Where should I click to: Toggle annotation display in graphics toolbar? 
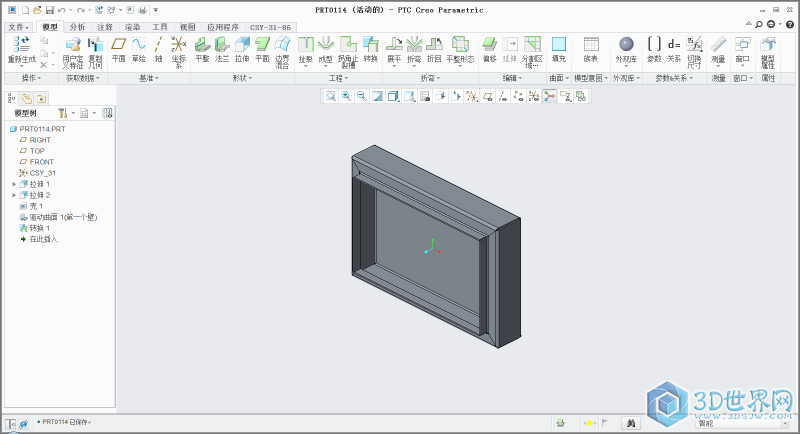pyautogui.click(x=565, y=96)
